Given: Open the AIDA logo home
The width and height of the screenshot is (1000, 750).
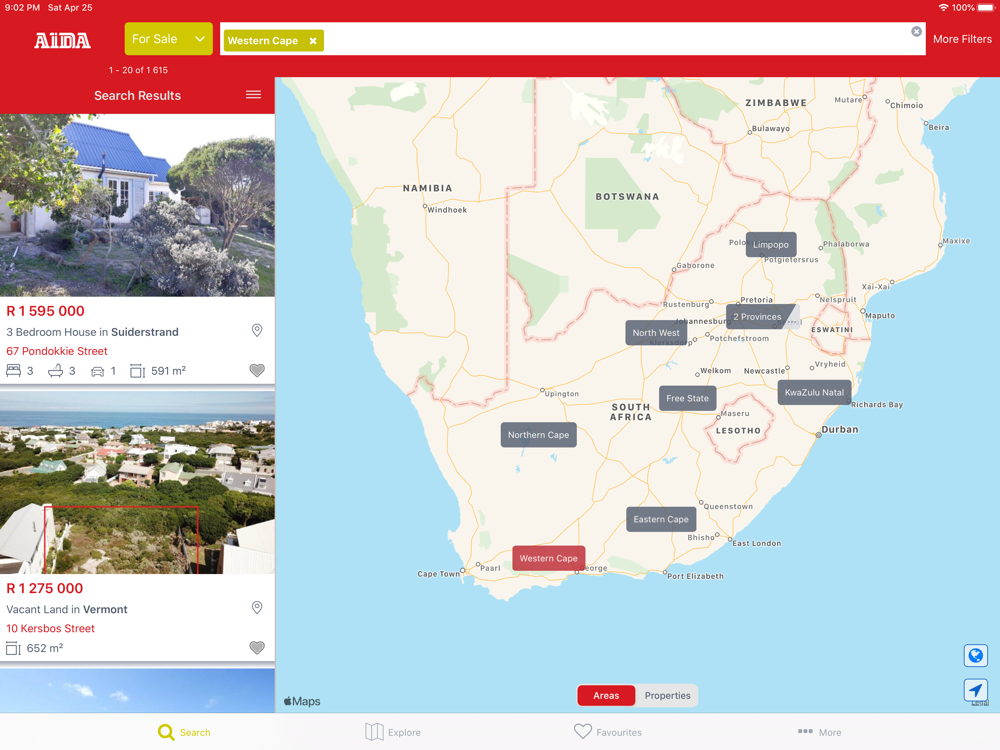Looking at the screenshot, I should [62, 41].
